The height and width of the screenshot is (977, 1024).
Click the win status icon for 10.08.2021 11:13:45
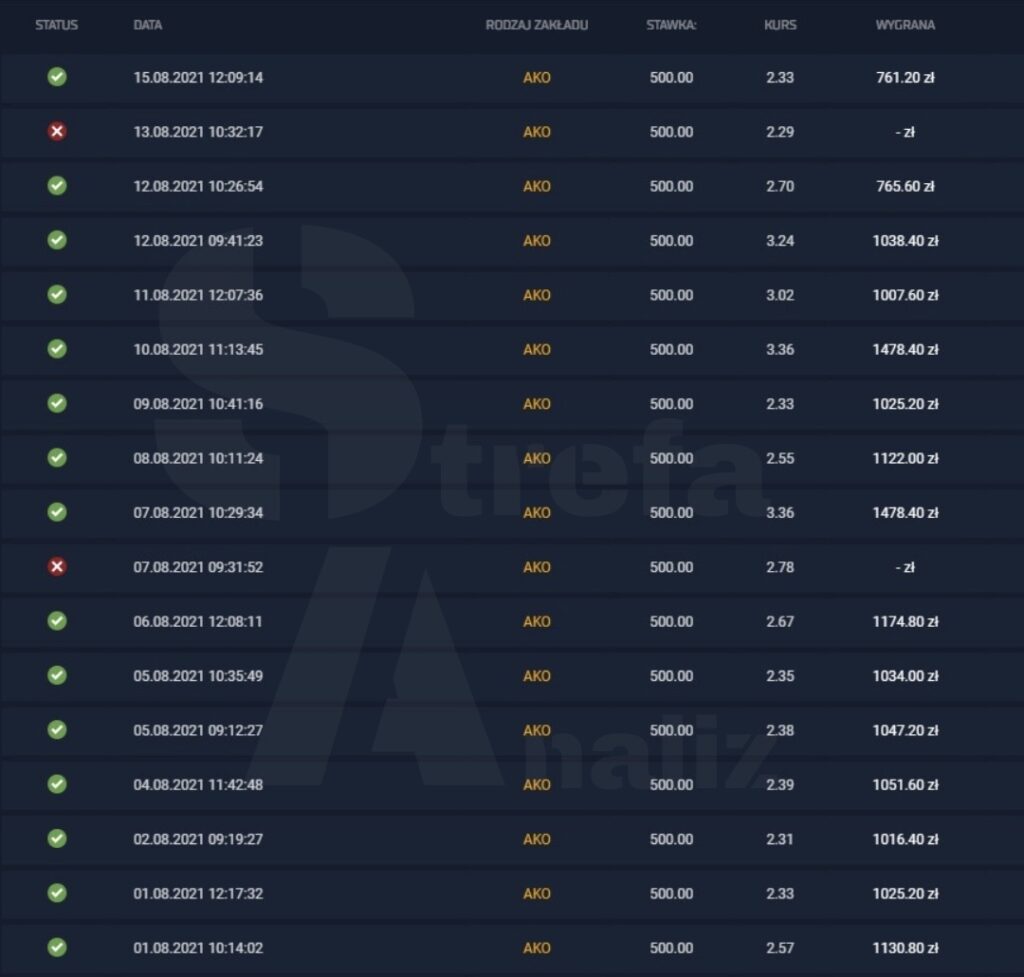point(57,349)
